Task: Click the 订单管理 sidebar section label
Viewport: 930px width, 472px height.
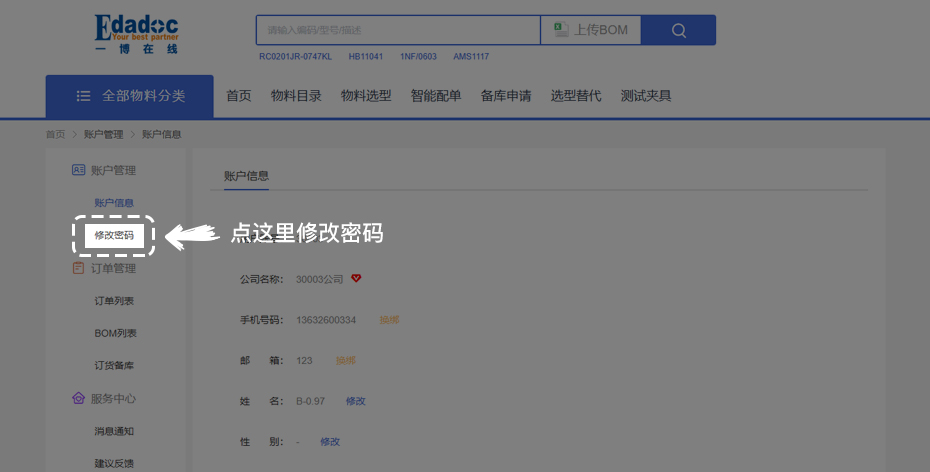Action: pos(113,269)
